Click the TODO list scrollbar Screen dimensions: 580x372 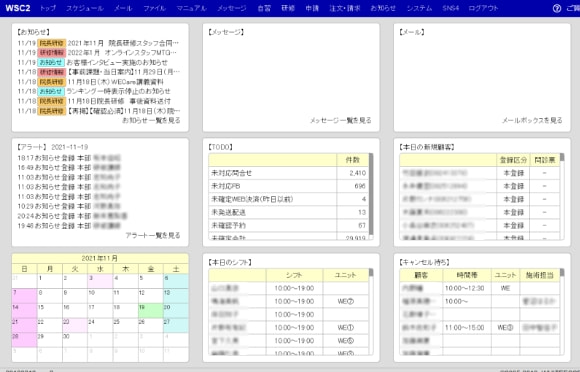371,197
